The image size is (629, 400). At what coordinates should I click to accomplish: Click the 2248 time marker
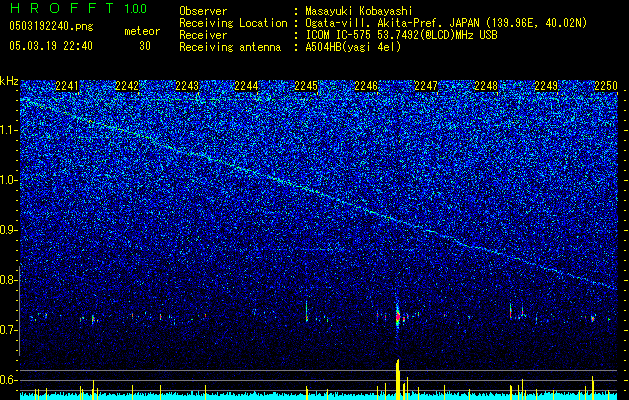(486, 86)
